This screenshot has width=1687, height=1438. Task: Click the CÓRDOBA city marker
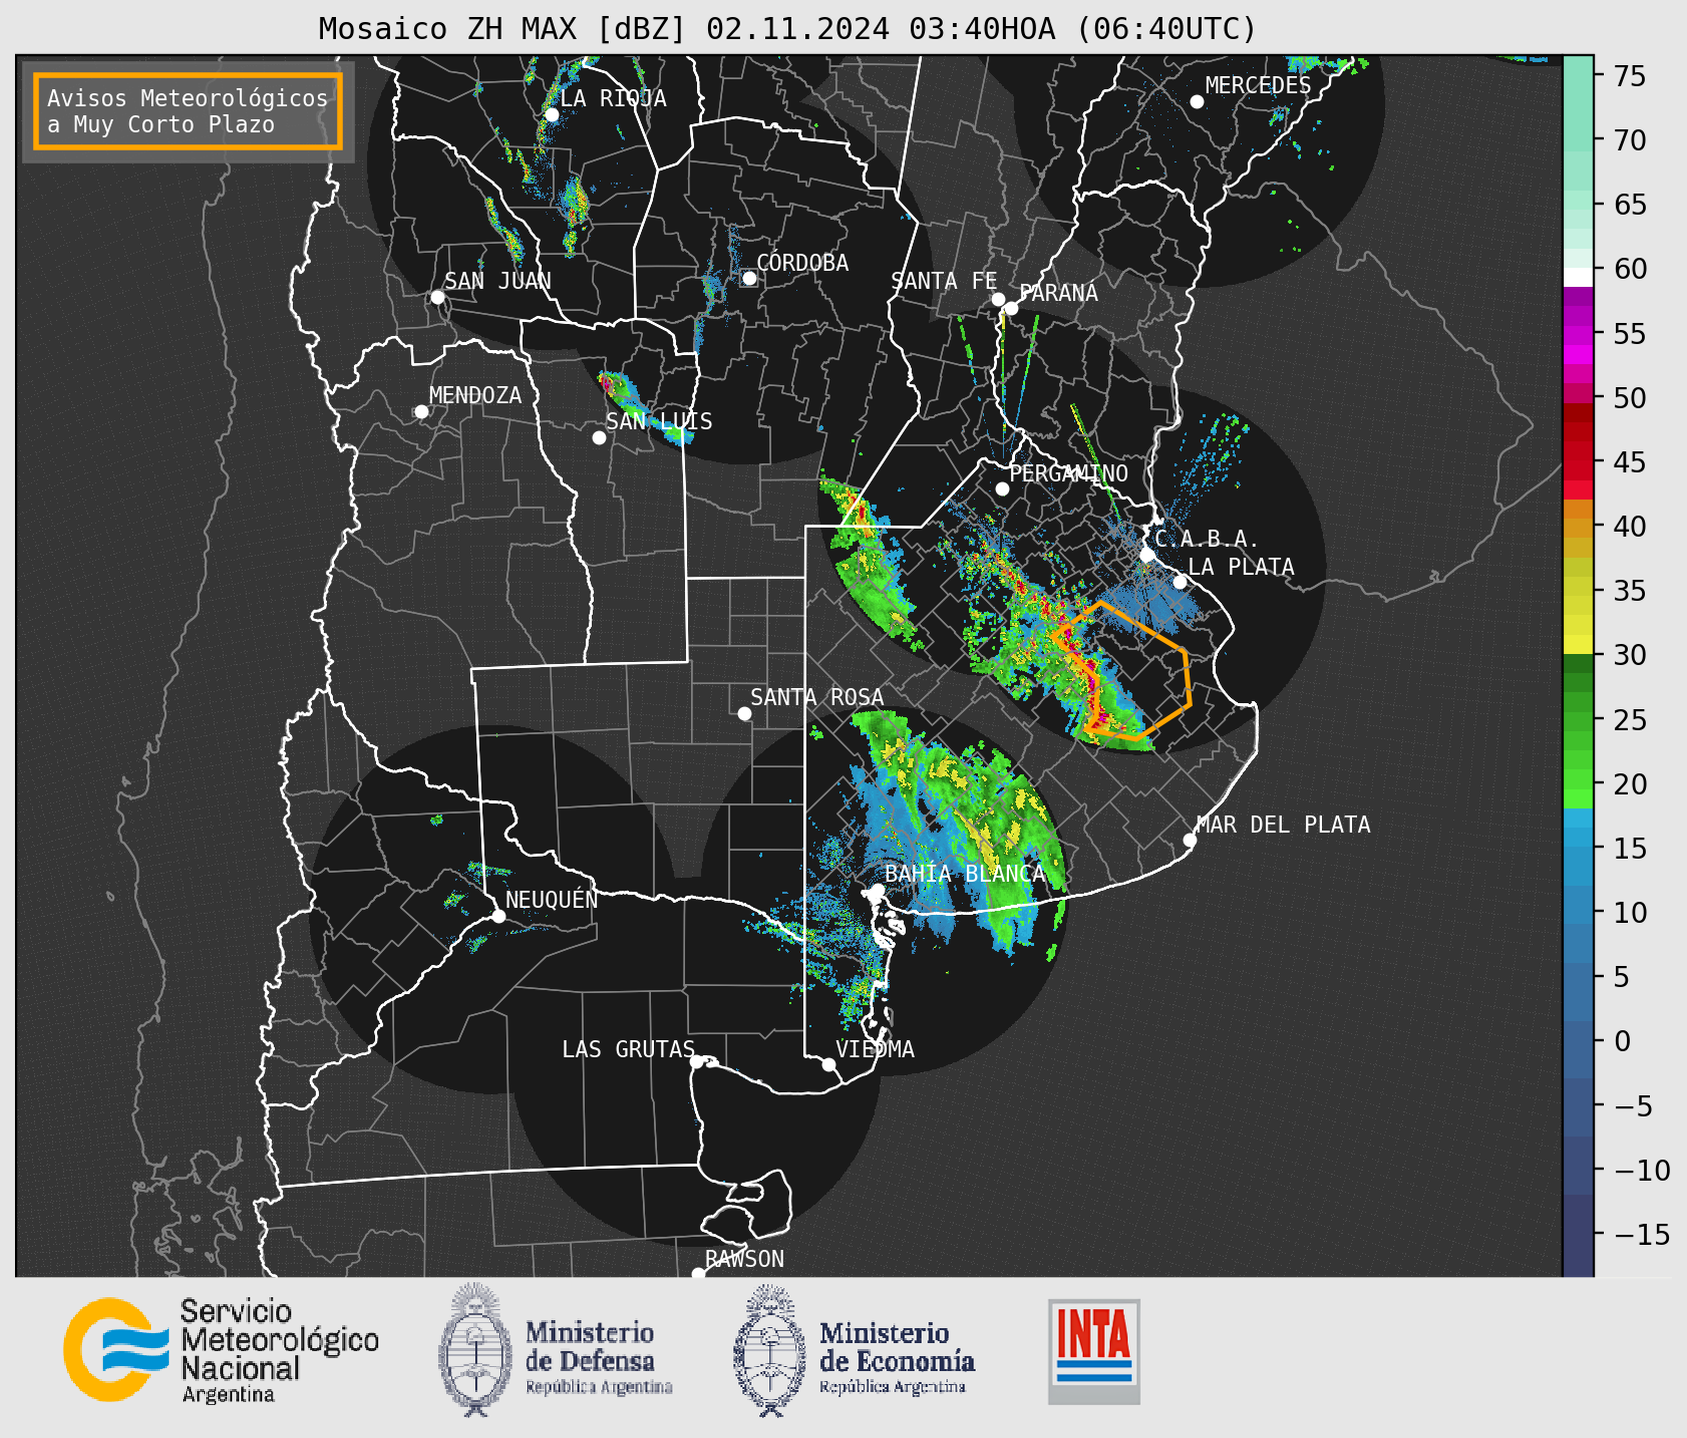pos(749,278)
